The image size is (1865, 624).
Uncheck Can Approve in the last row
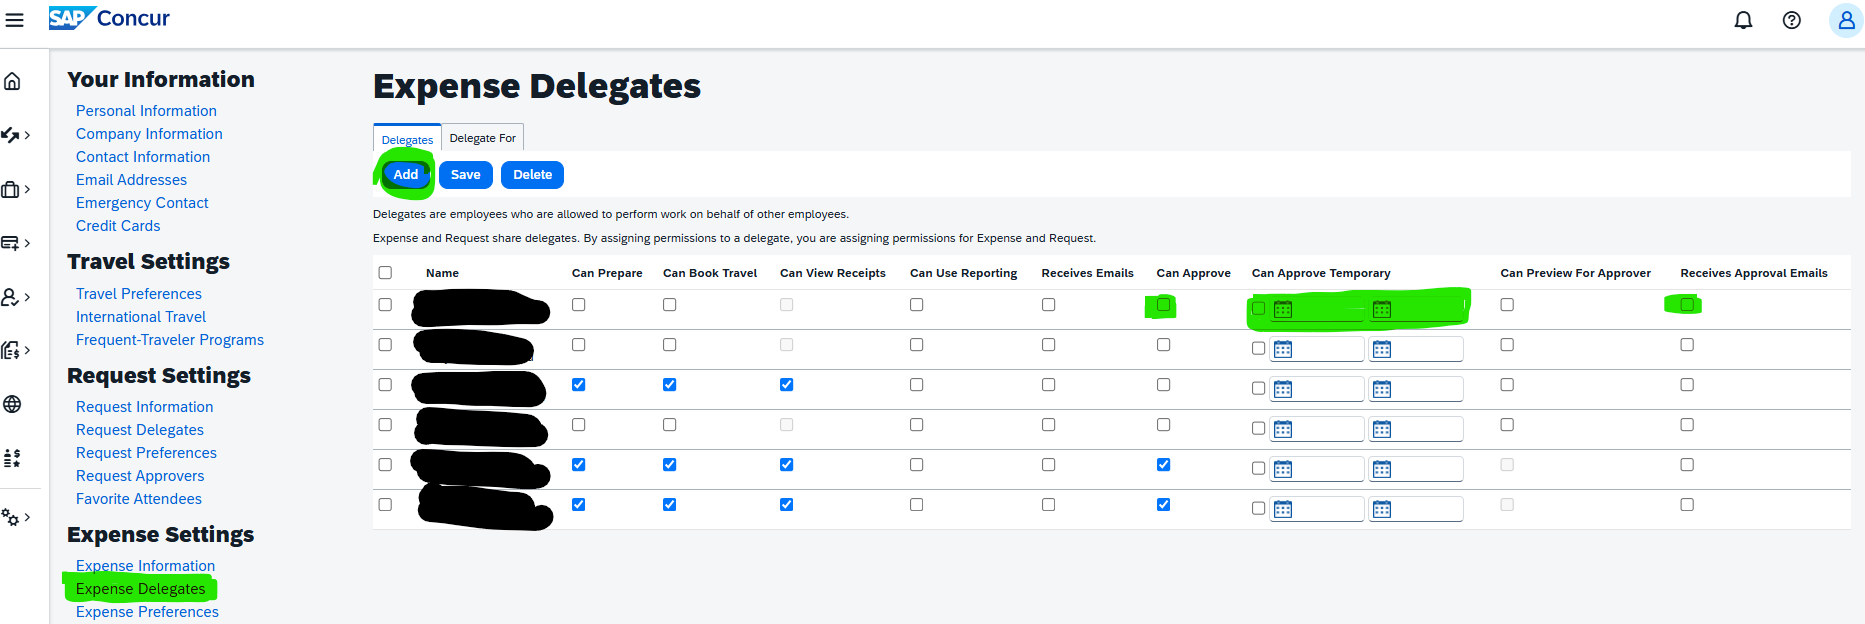coord(1163,505)
